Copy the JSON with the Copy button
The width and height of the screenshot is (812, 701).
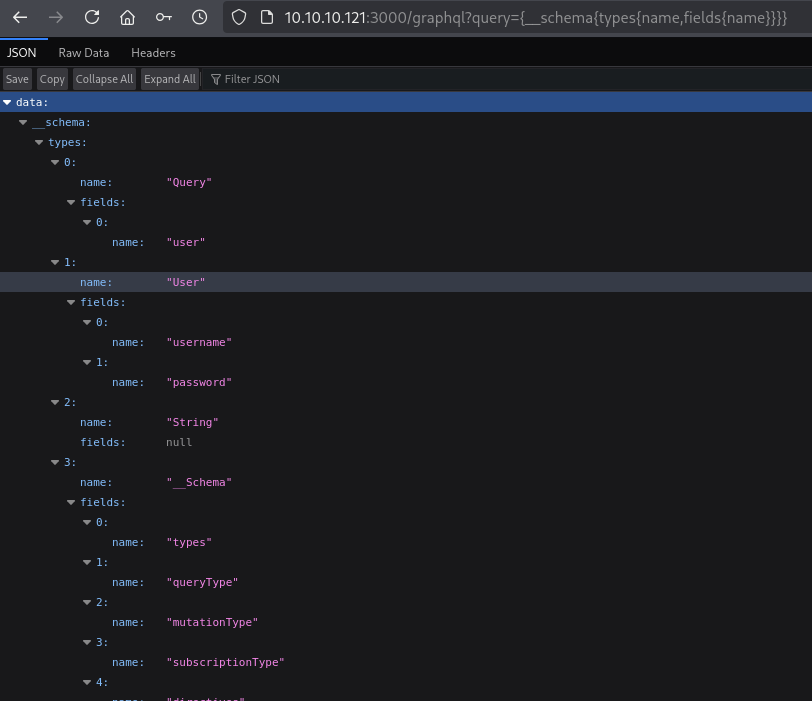click(x=52, y=79)
